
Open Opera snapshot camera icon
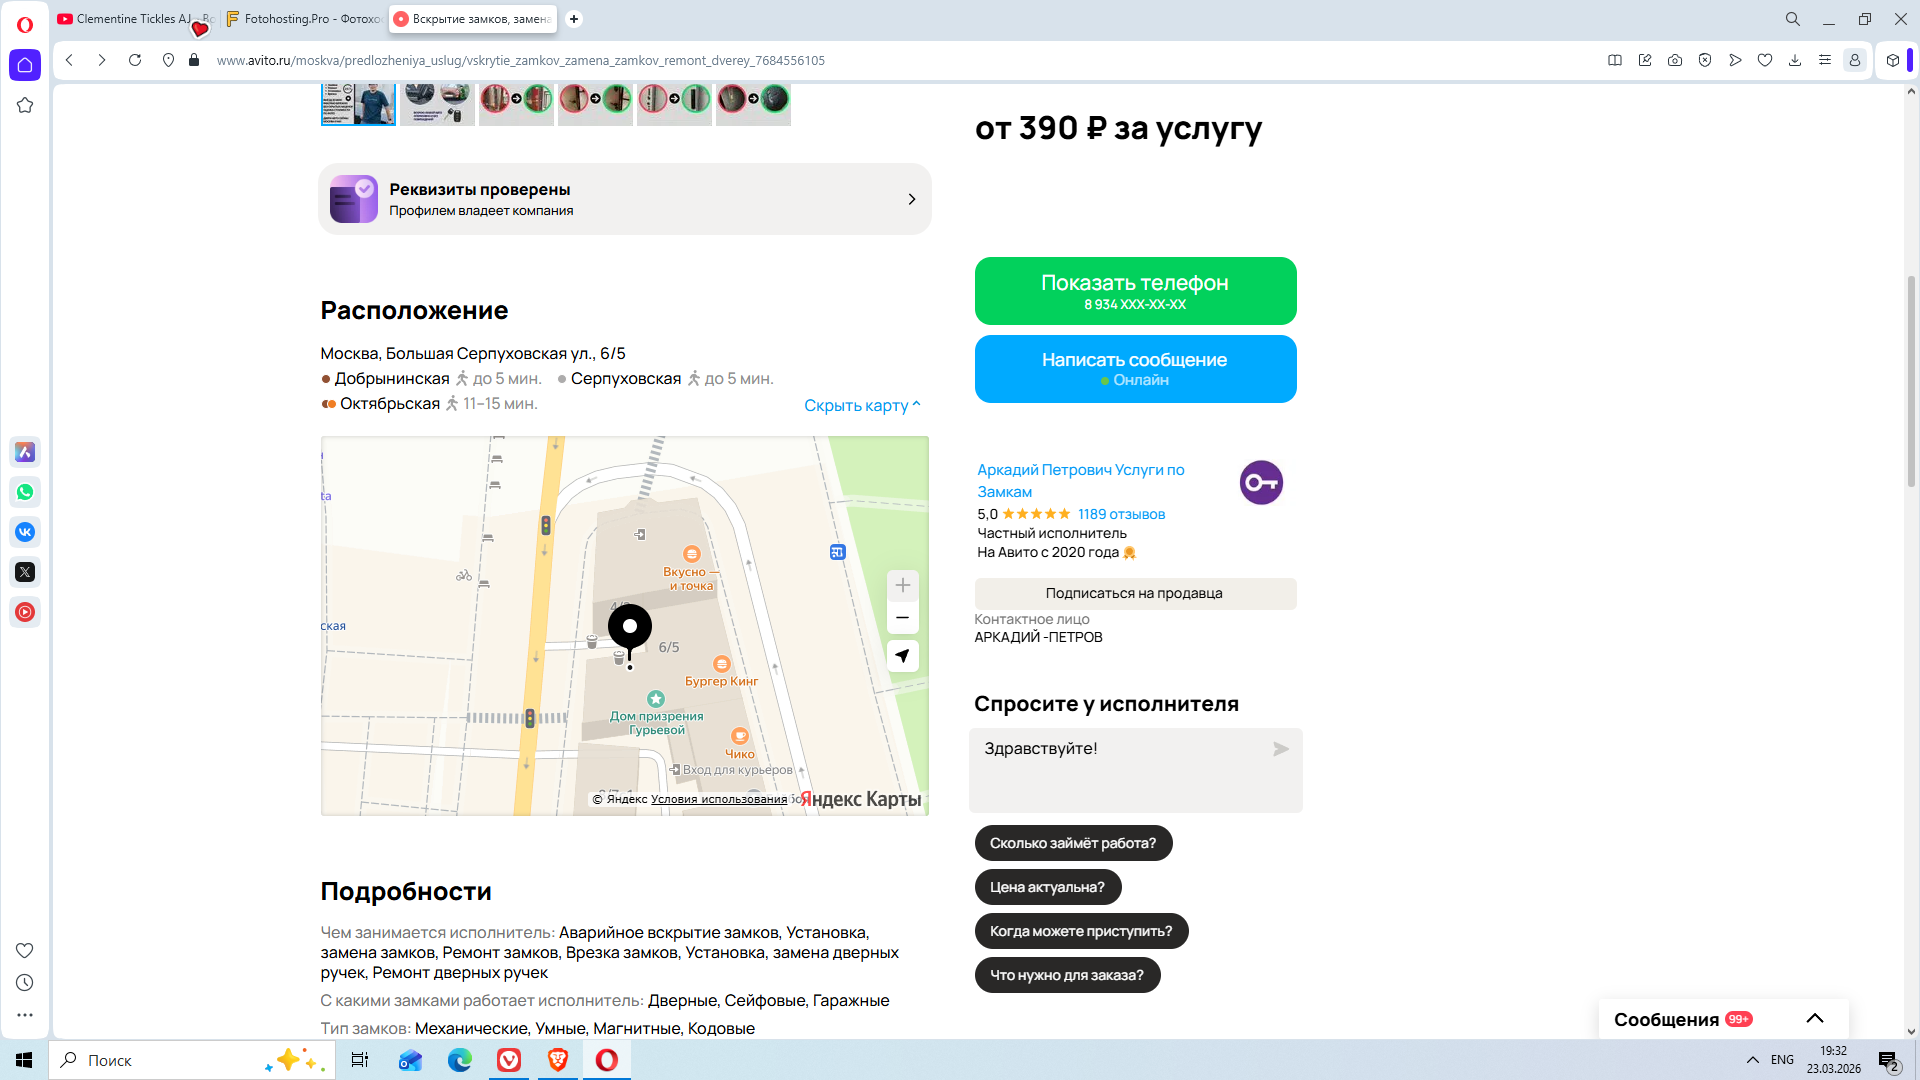click(1675, 60)
